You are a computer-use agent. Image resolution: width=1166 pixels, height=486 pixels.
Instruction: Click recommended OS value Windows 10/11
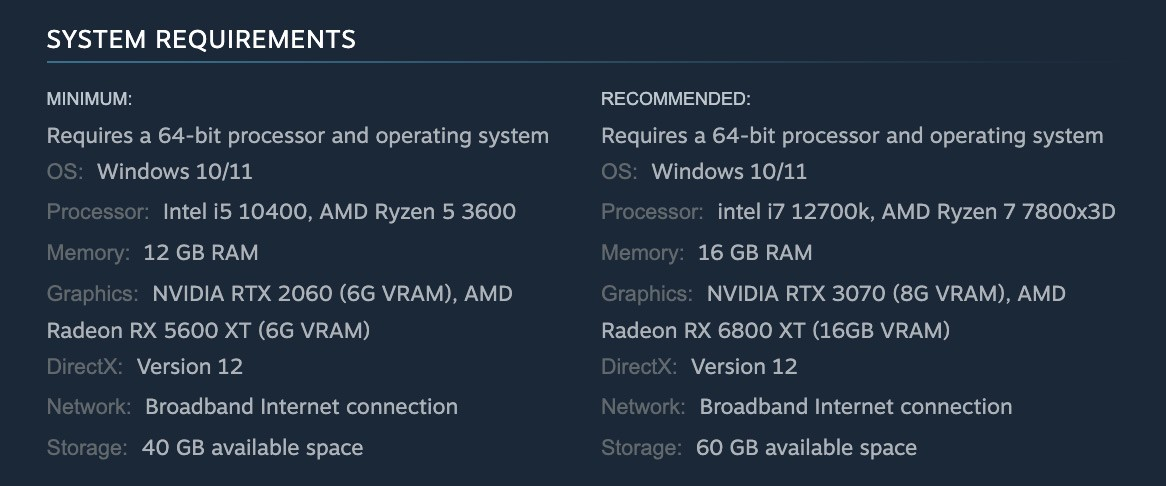[x=729, y=172]
